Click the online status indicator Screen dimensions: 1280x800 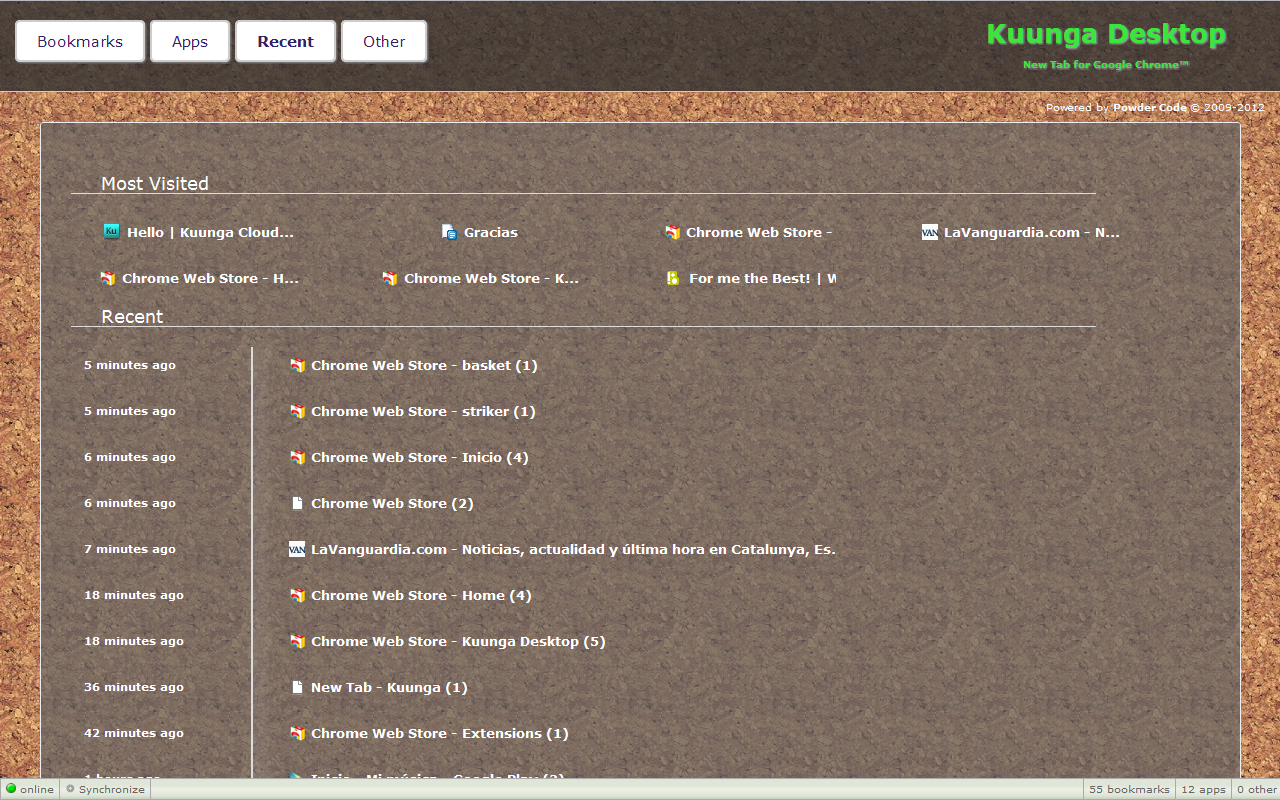pyautogui.click(x=30, y=789)
